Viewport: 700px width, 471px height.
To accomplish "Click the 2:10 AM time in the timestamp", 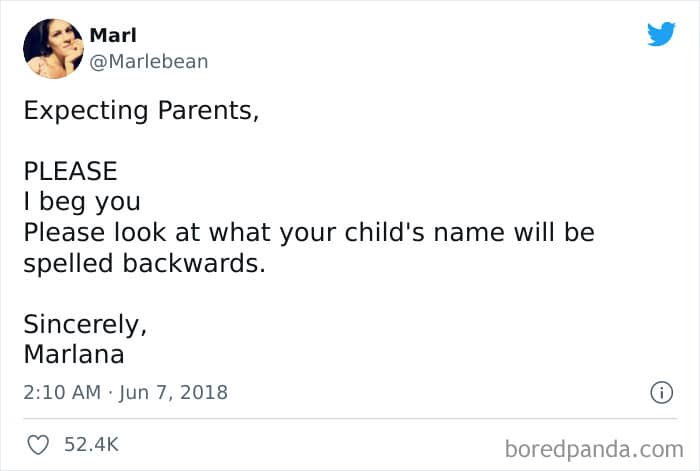I will tap(62, 393).
